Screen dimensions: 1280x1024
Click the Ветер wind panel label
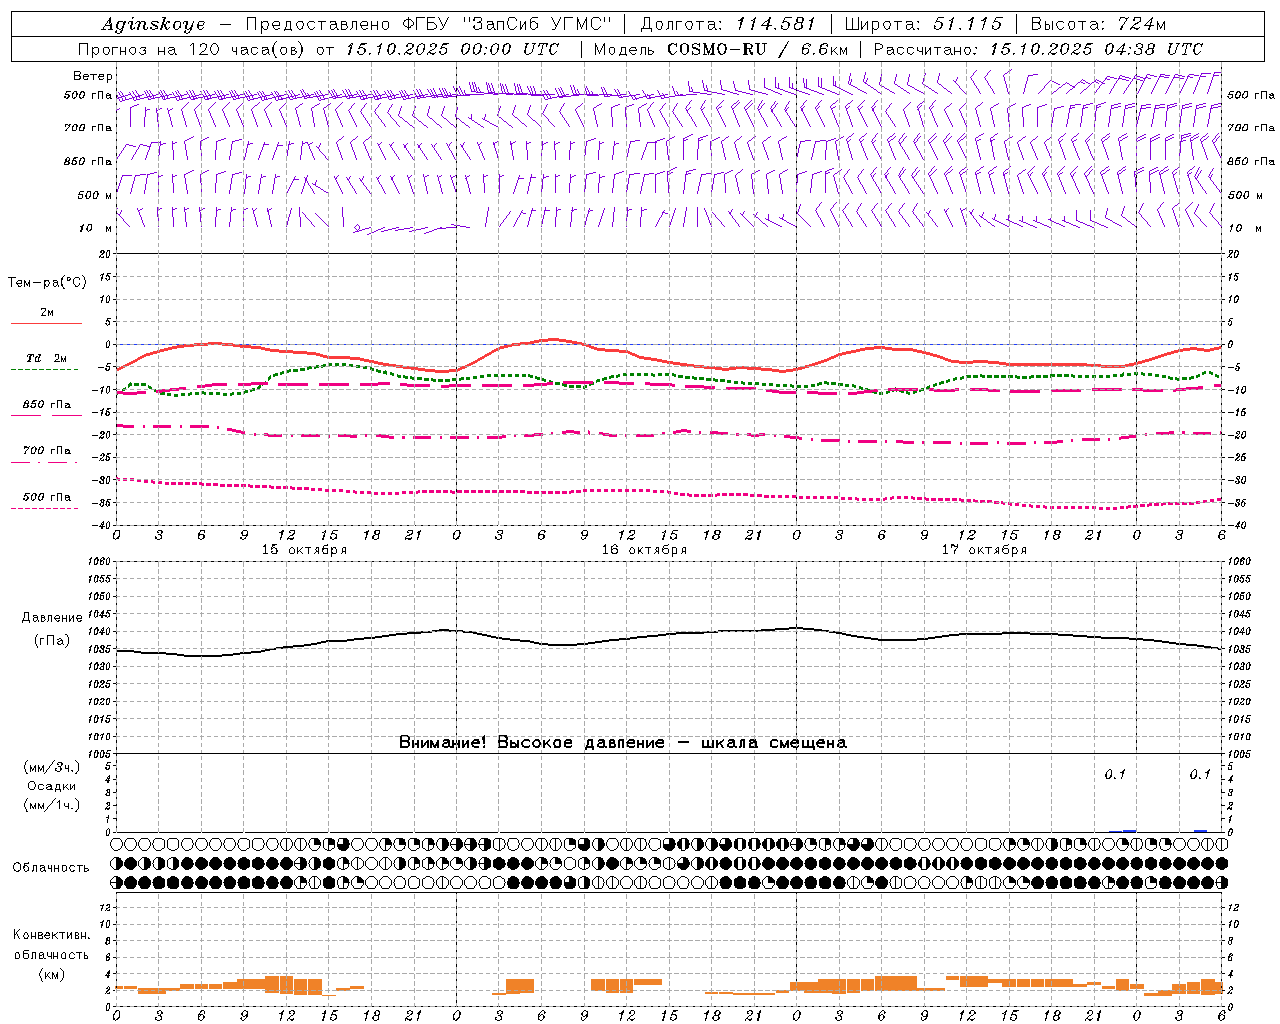[93, 76]
